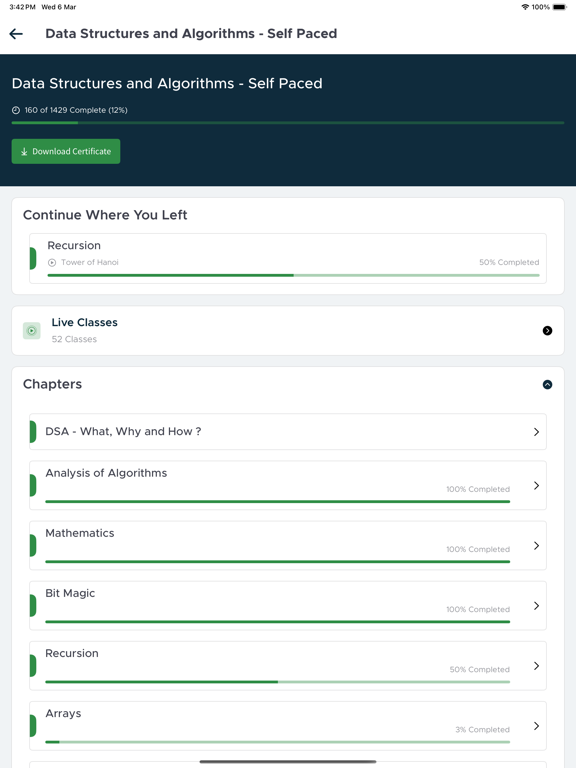Collapse the Chapters section with the chevron
Screen dimensions: 576x768
[x=548, y=384]
